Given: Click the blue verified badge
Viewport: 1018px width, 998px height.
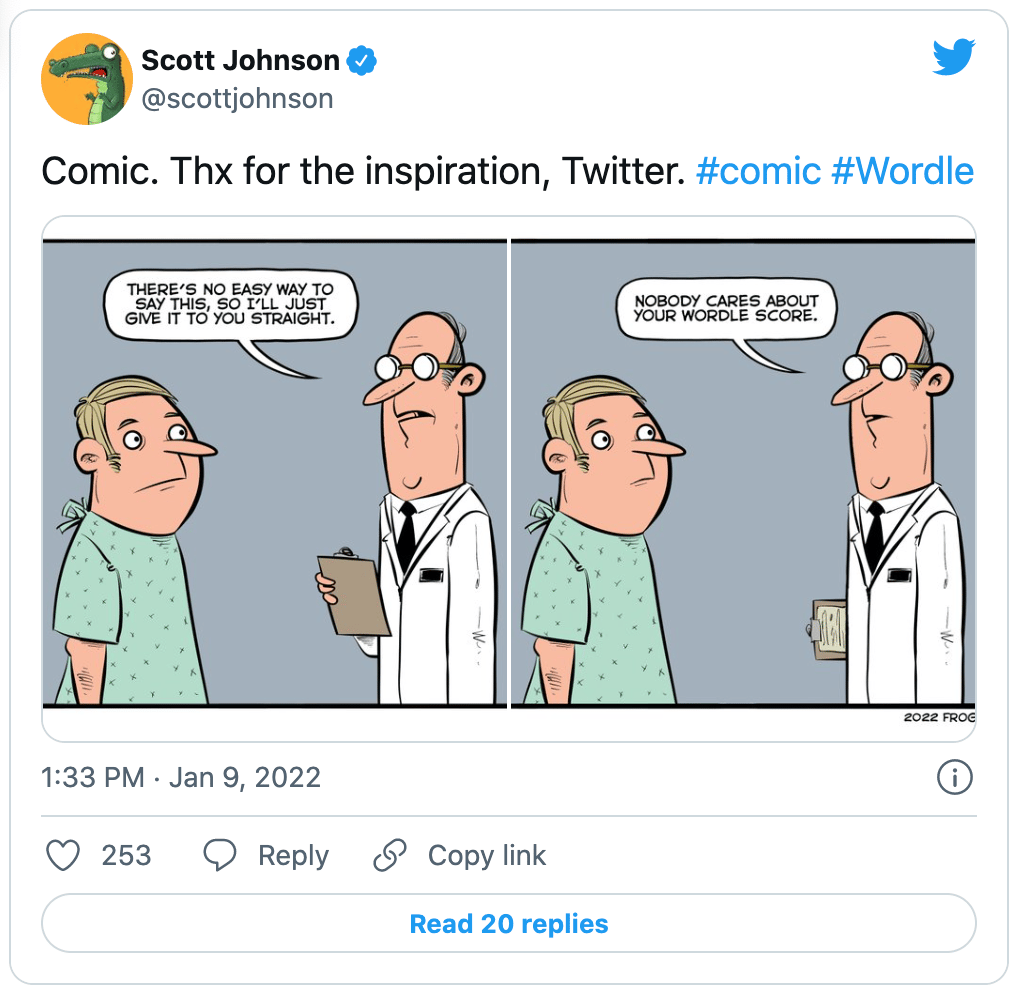Looking at the screenshot, I should 362,60.
